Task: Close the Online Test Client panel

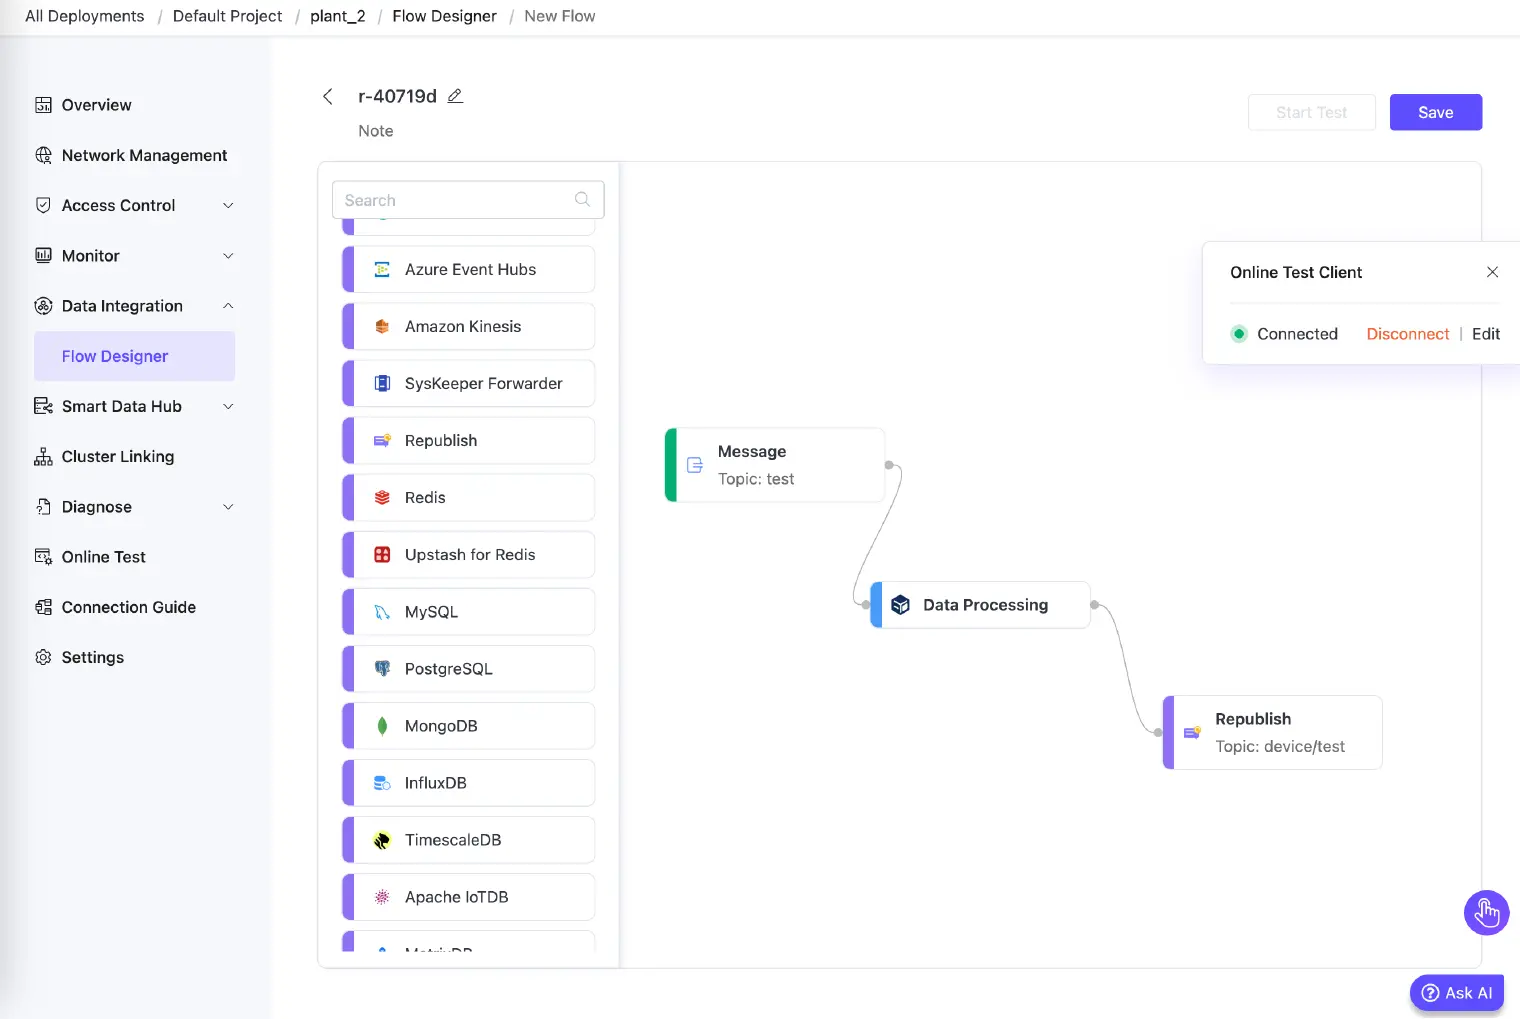Action: point(1492,272)
